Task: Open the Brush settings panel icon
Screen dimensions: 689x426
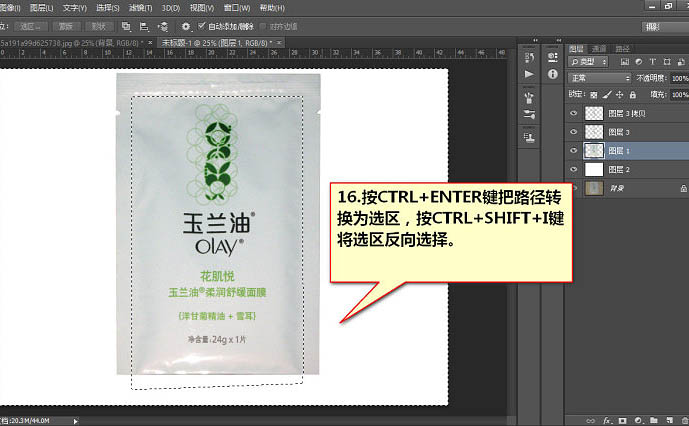Action: coord(529,114)
